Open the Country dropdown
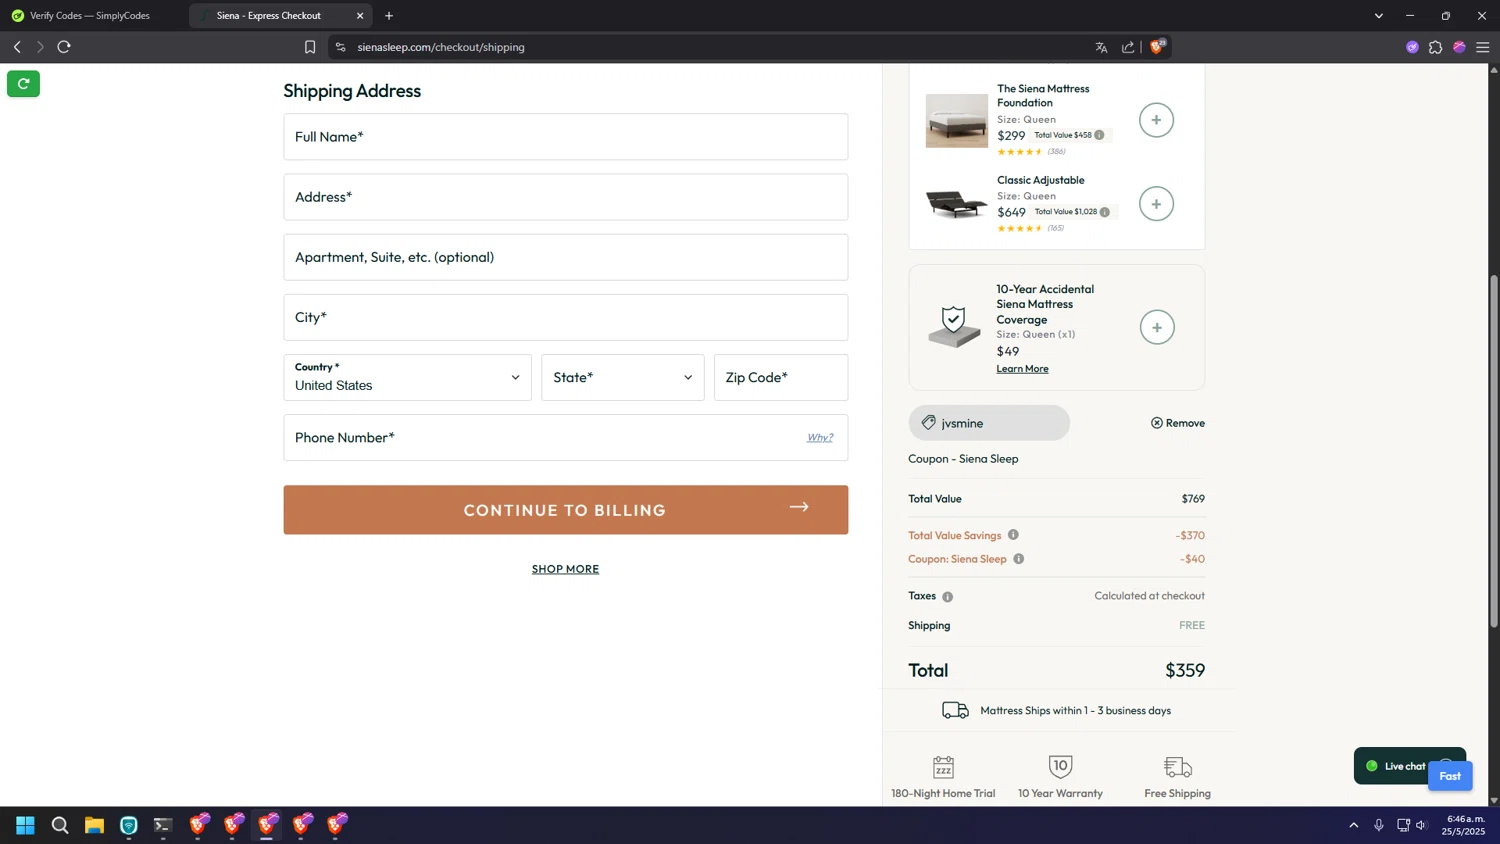Viewport: 1500px width, 844px height. coord(407,377)
